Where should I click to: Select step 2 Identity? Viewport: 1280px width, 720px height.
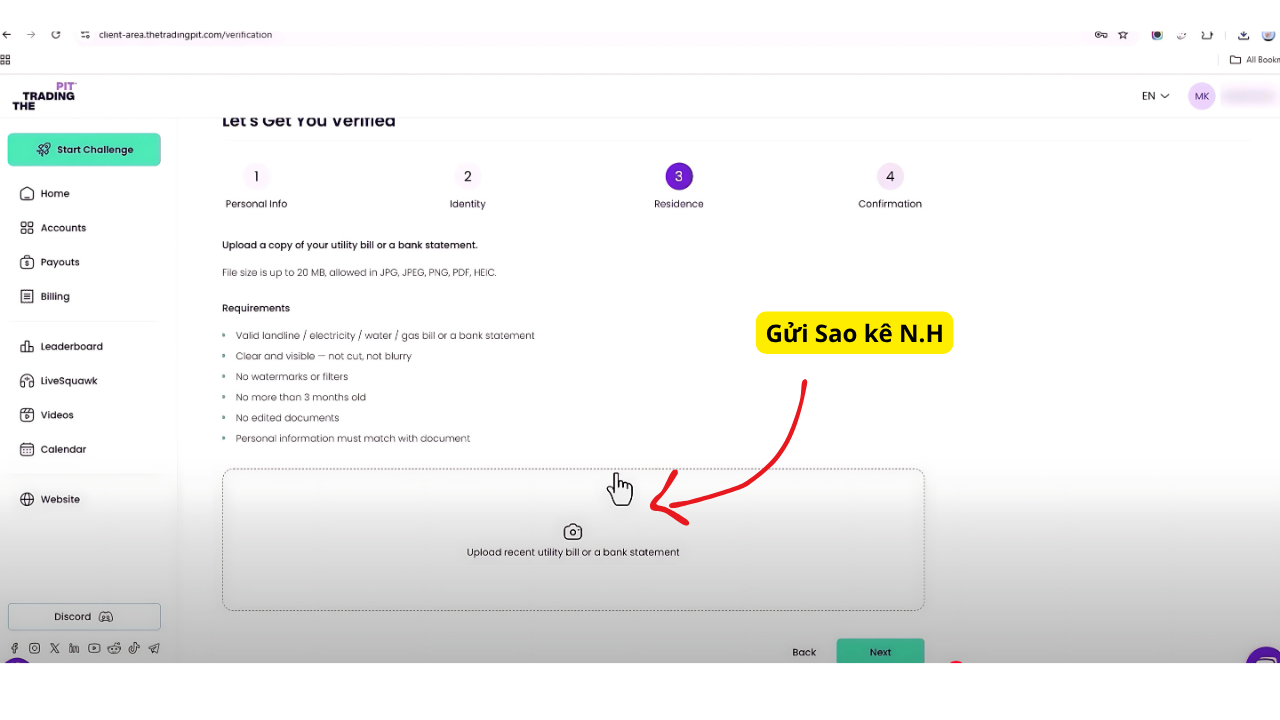pyautogui.click(x=467, y=177)
